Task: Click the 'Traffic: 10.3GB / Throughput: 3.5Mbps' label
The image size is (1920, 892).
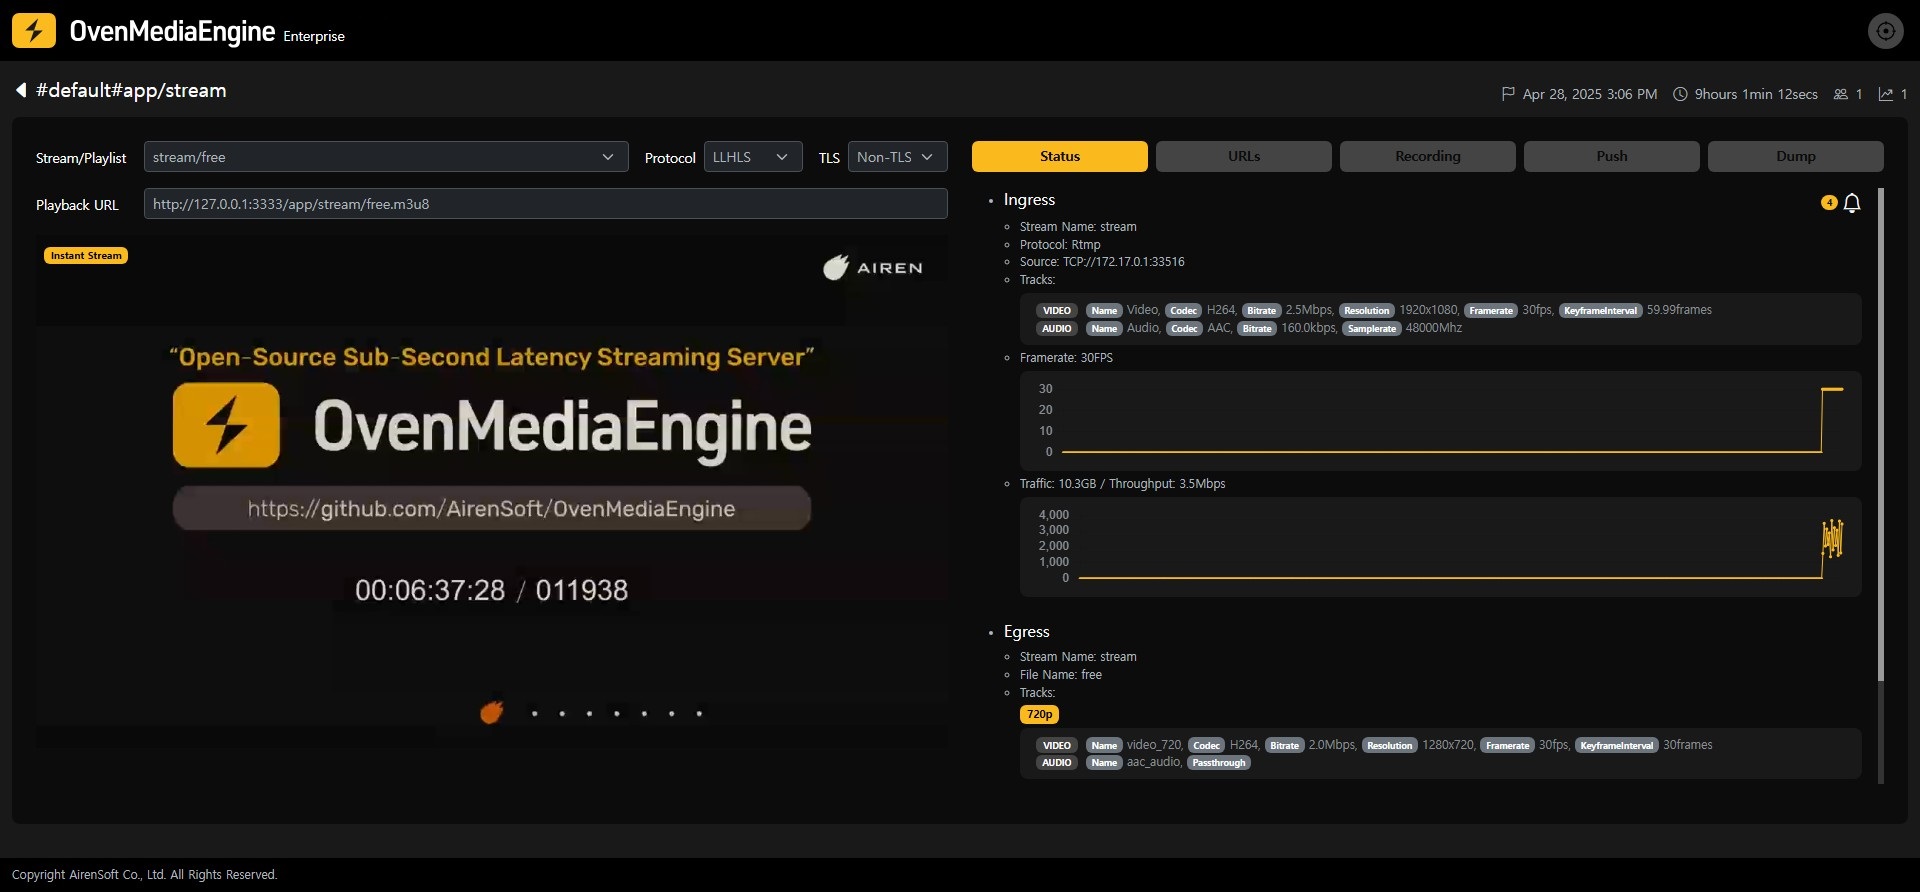Action: click(1122, 484)
